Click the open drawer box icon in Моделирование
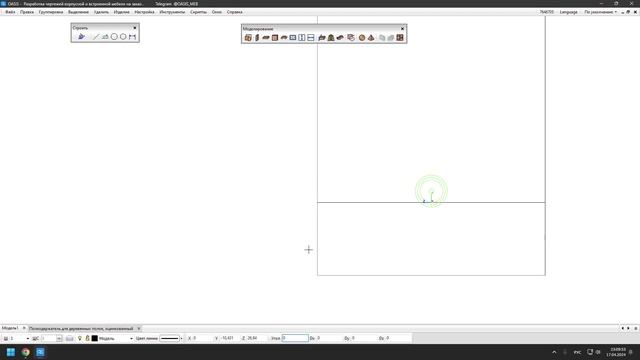This screenshot has width=640, height=360. click(322, 38)
